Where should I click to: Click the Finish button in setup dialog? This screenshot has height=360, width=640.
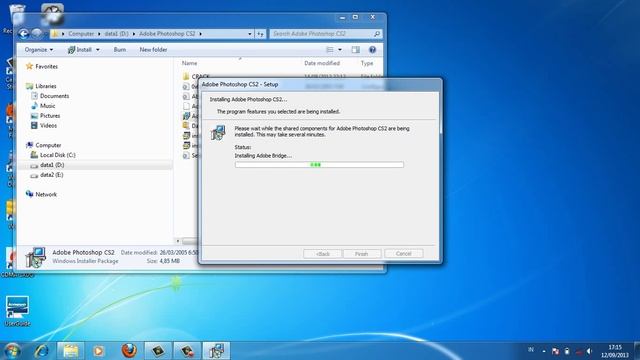(362, 254)
